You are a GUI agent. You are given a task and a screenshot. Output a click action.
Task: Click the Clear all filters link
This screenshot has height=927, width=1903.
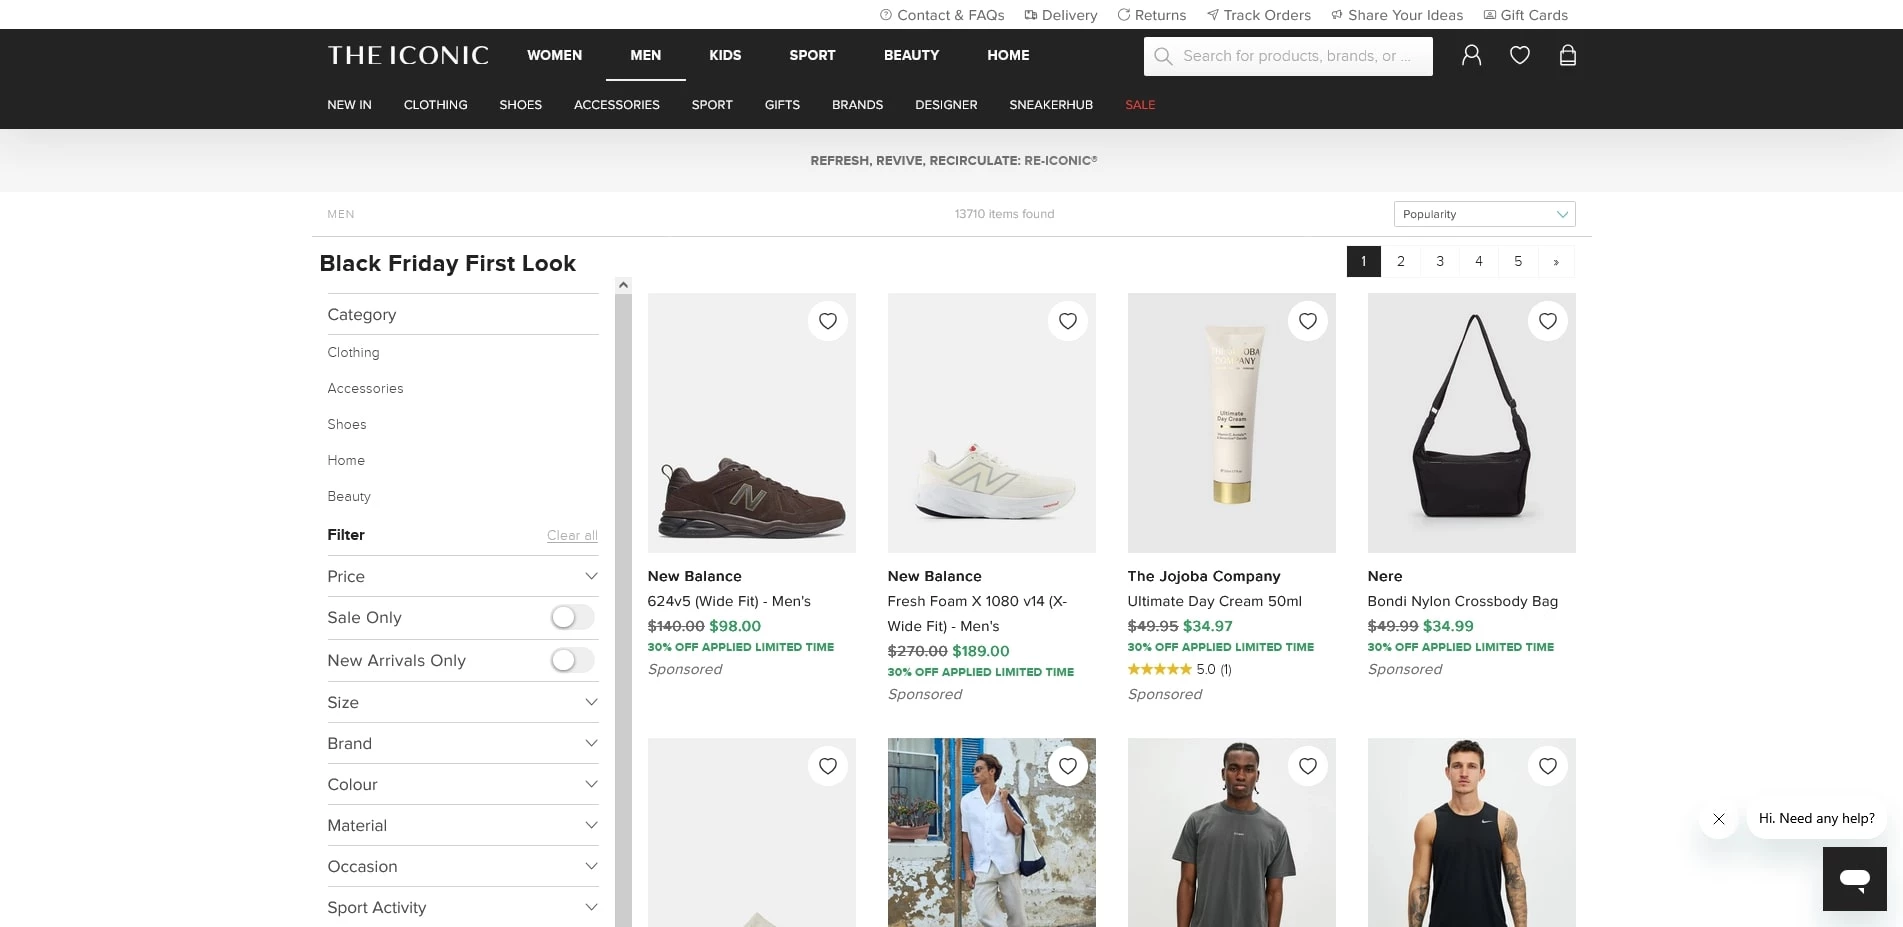click(x=572, y=536)
